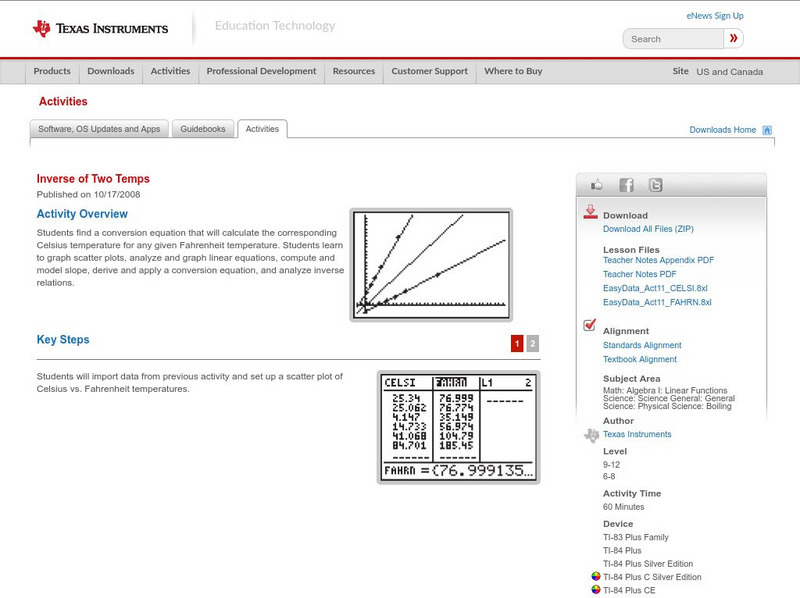This screenshot has width=800, height=598.
Task: Click the CELSI FAHRN table screenshot
Action: click(x=458, y=427)
